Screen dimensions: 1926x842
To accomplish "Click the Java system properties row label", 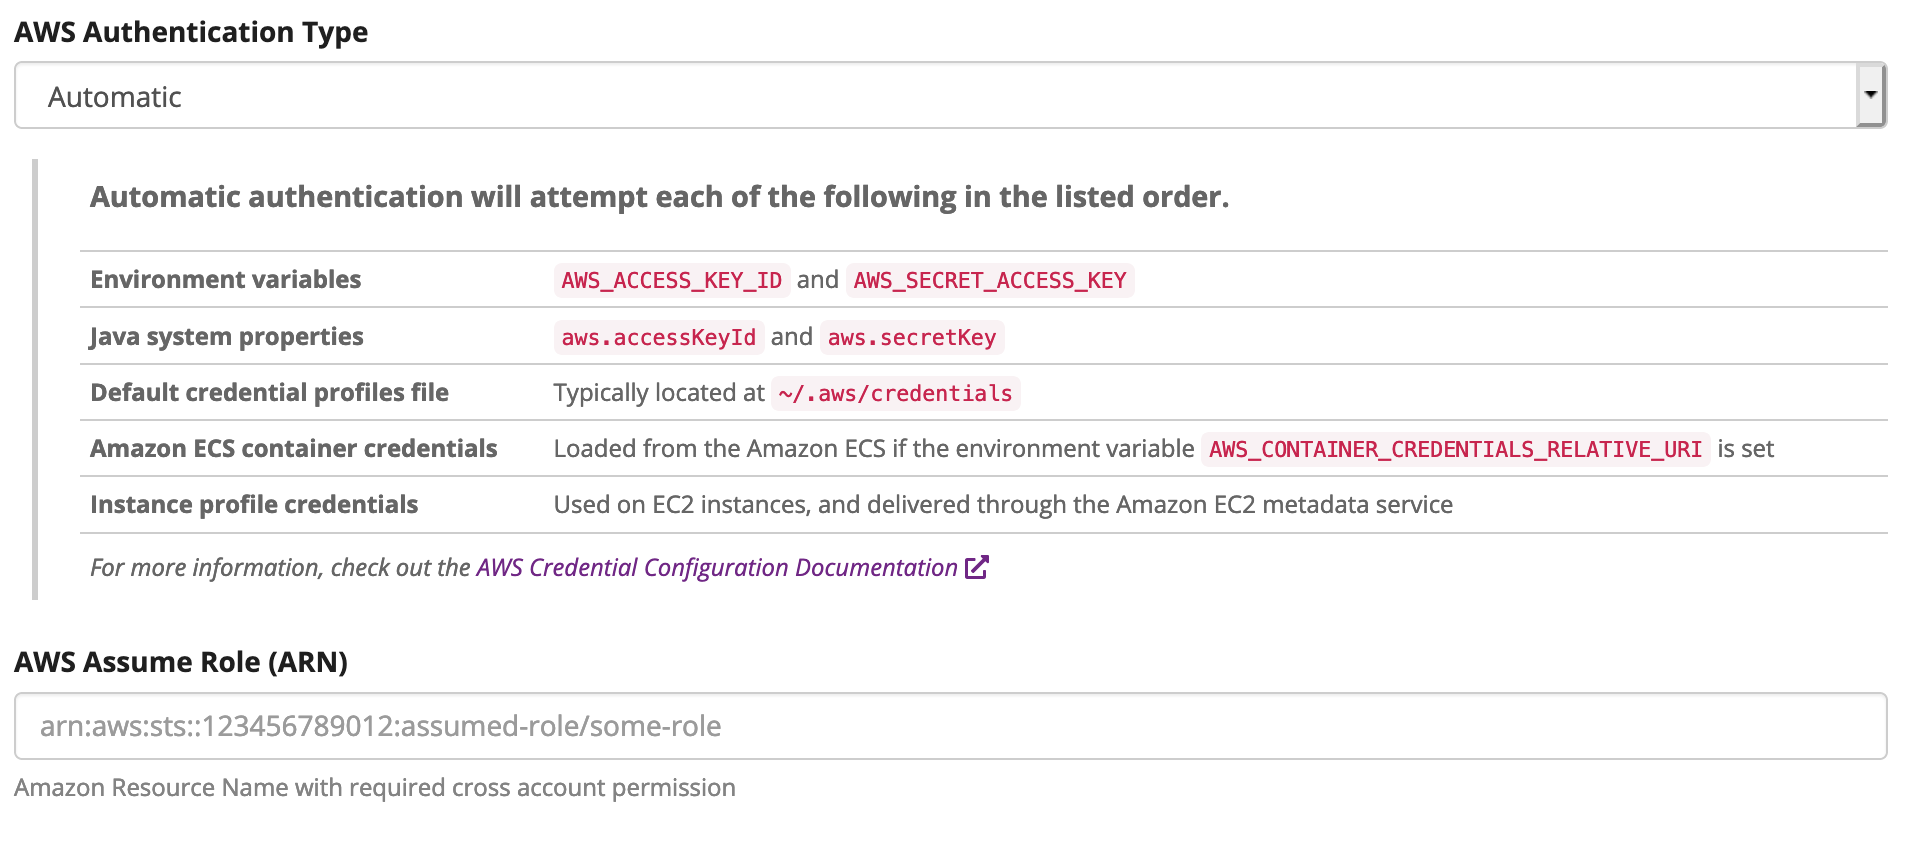I will click(226, 336).
